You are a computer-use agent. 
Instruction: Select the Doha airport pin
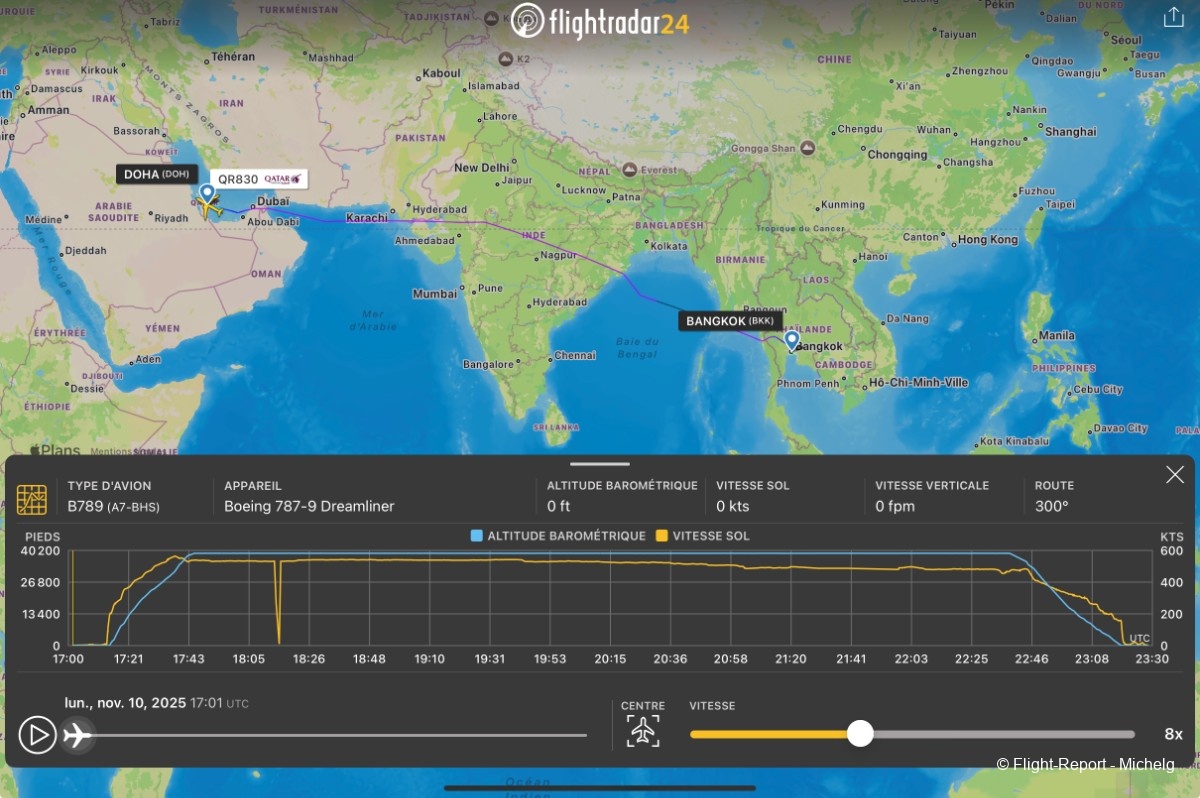207,192
